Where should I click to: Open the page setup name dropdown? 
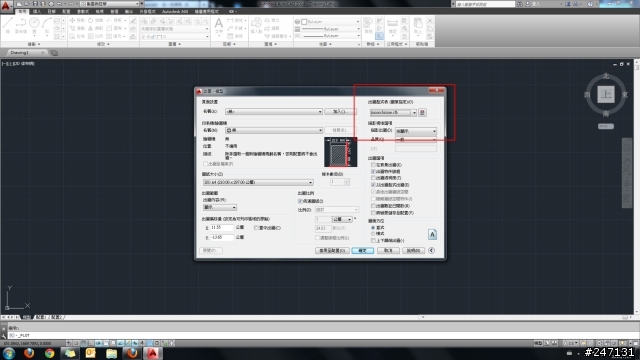[x=273, y=111]
